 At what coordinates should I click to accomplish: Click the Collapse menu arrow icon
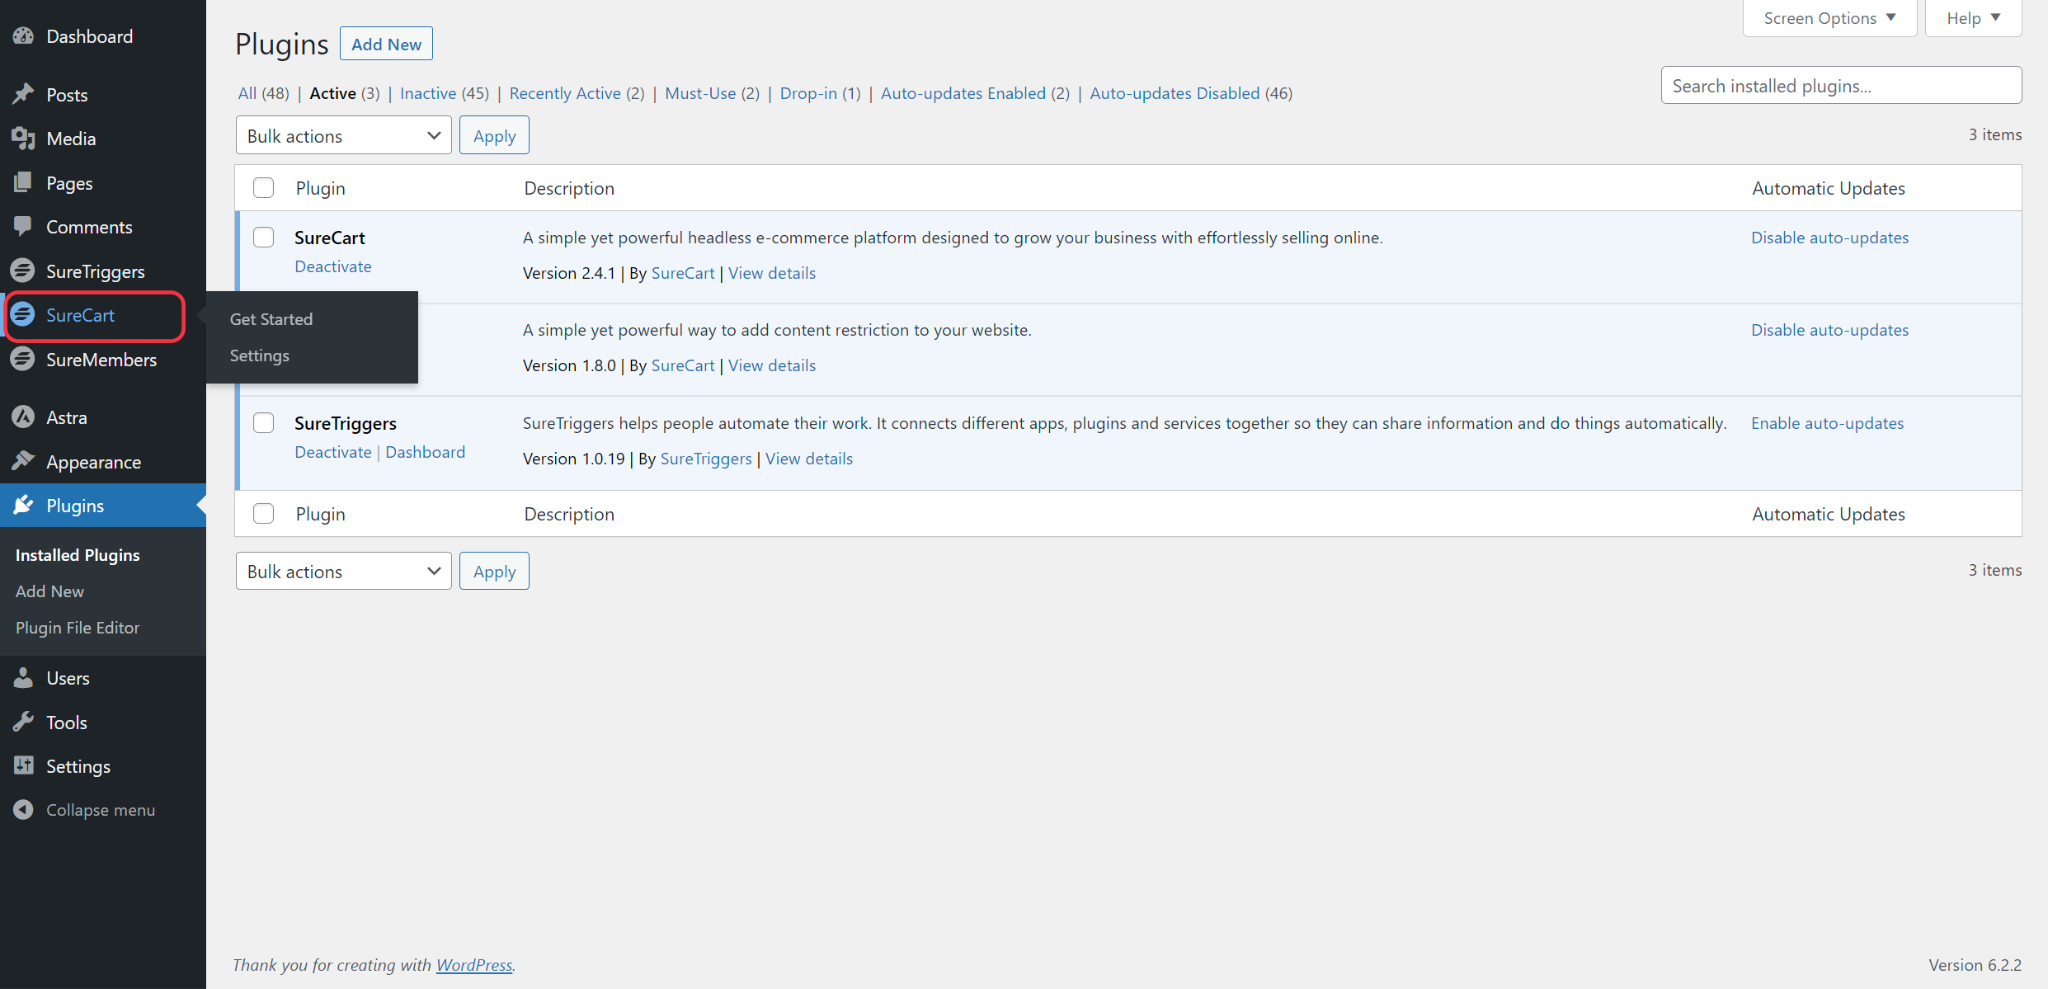pos(23,810)
